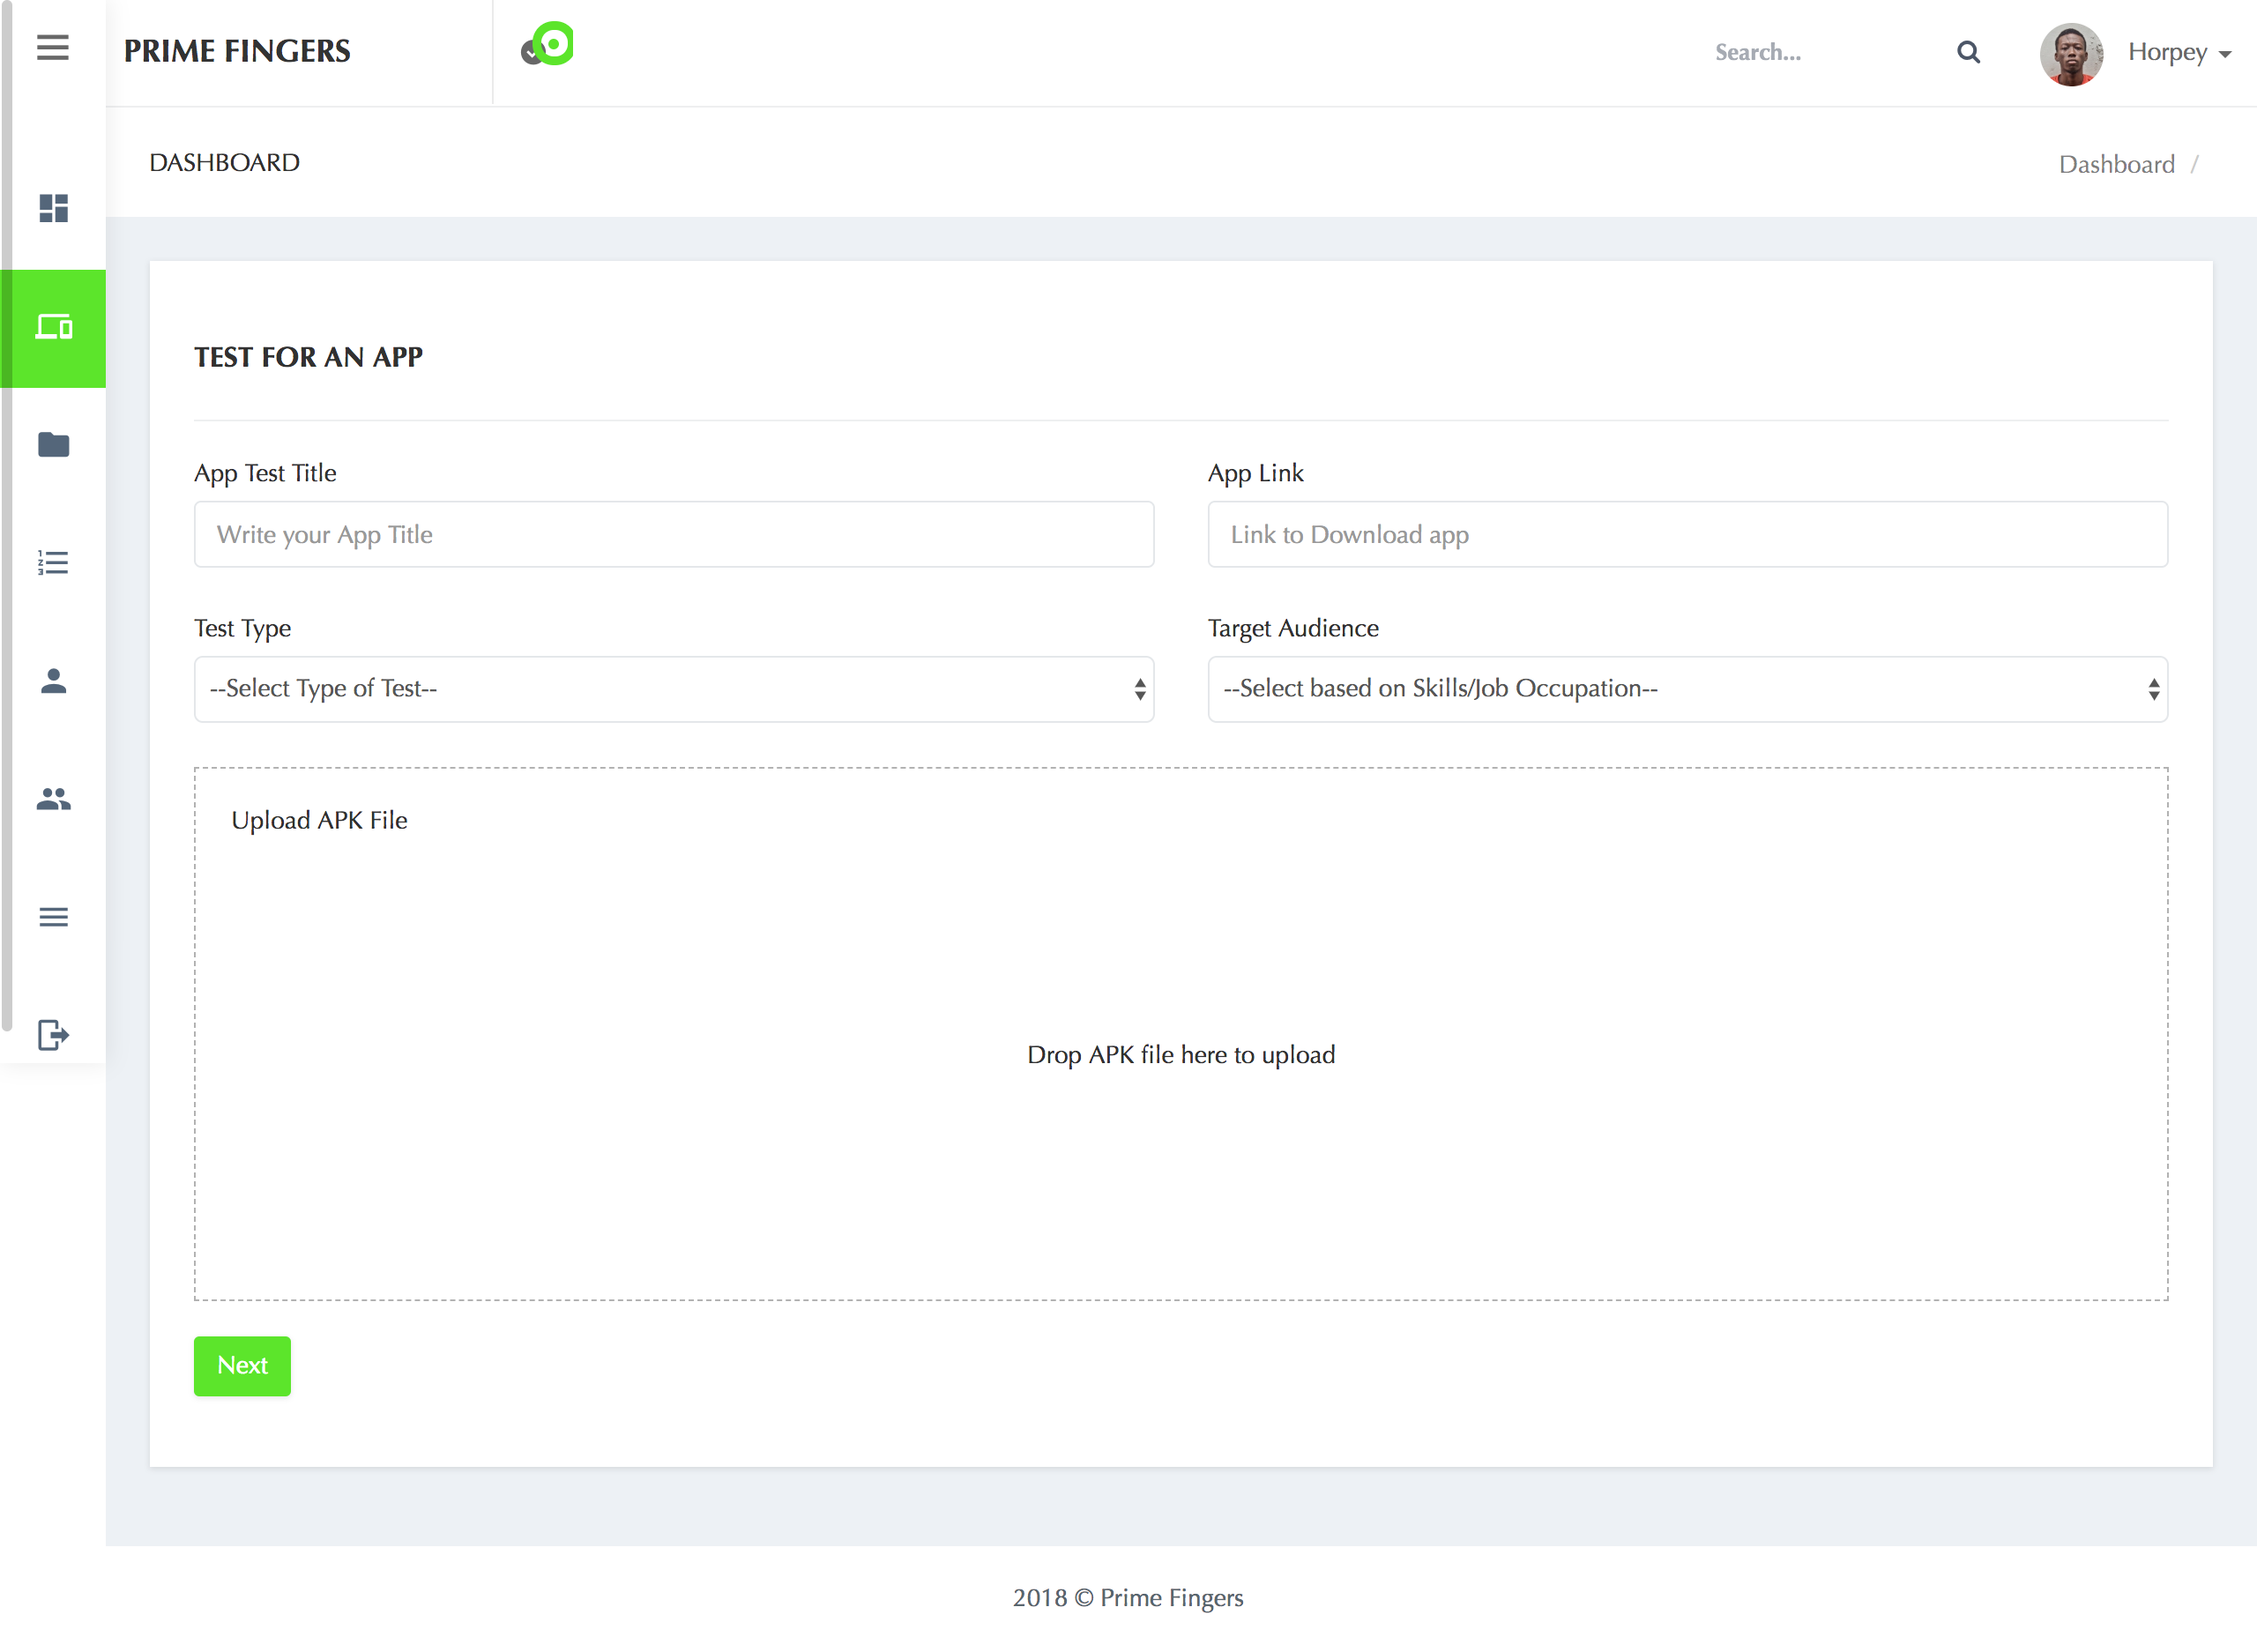2257x1652 pixels.
Task: Click the search magnifier icon
Action: (1968, 52)
